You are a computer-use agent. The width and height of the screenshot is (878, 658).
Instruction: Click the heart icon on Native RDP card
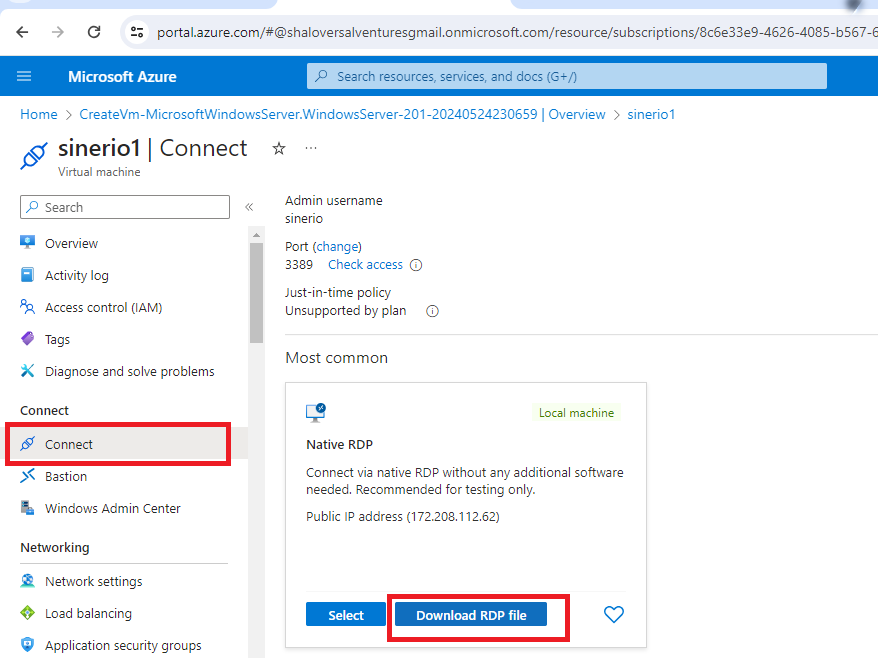click(614, 614)
